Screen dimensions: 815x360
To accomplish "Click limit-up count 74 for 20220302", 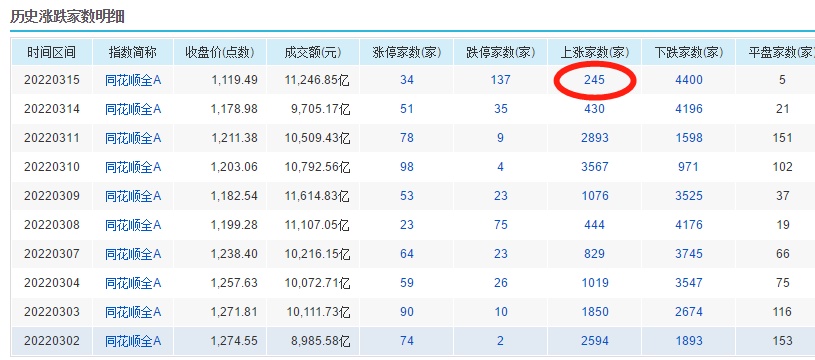I will tap(407, 341).
